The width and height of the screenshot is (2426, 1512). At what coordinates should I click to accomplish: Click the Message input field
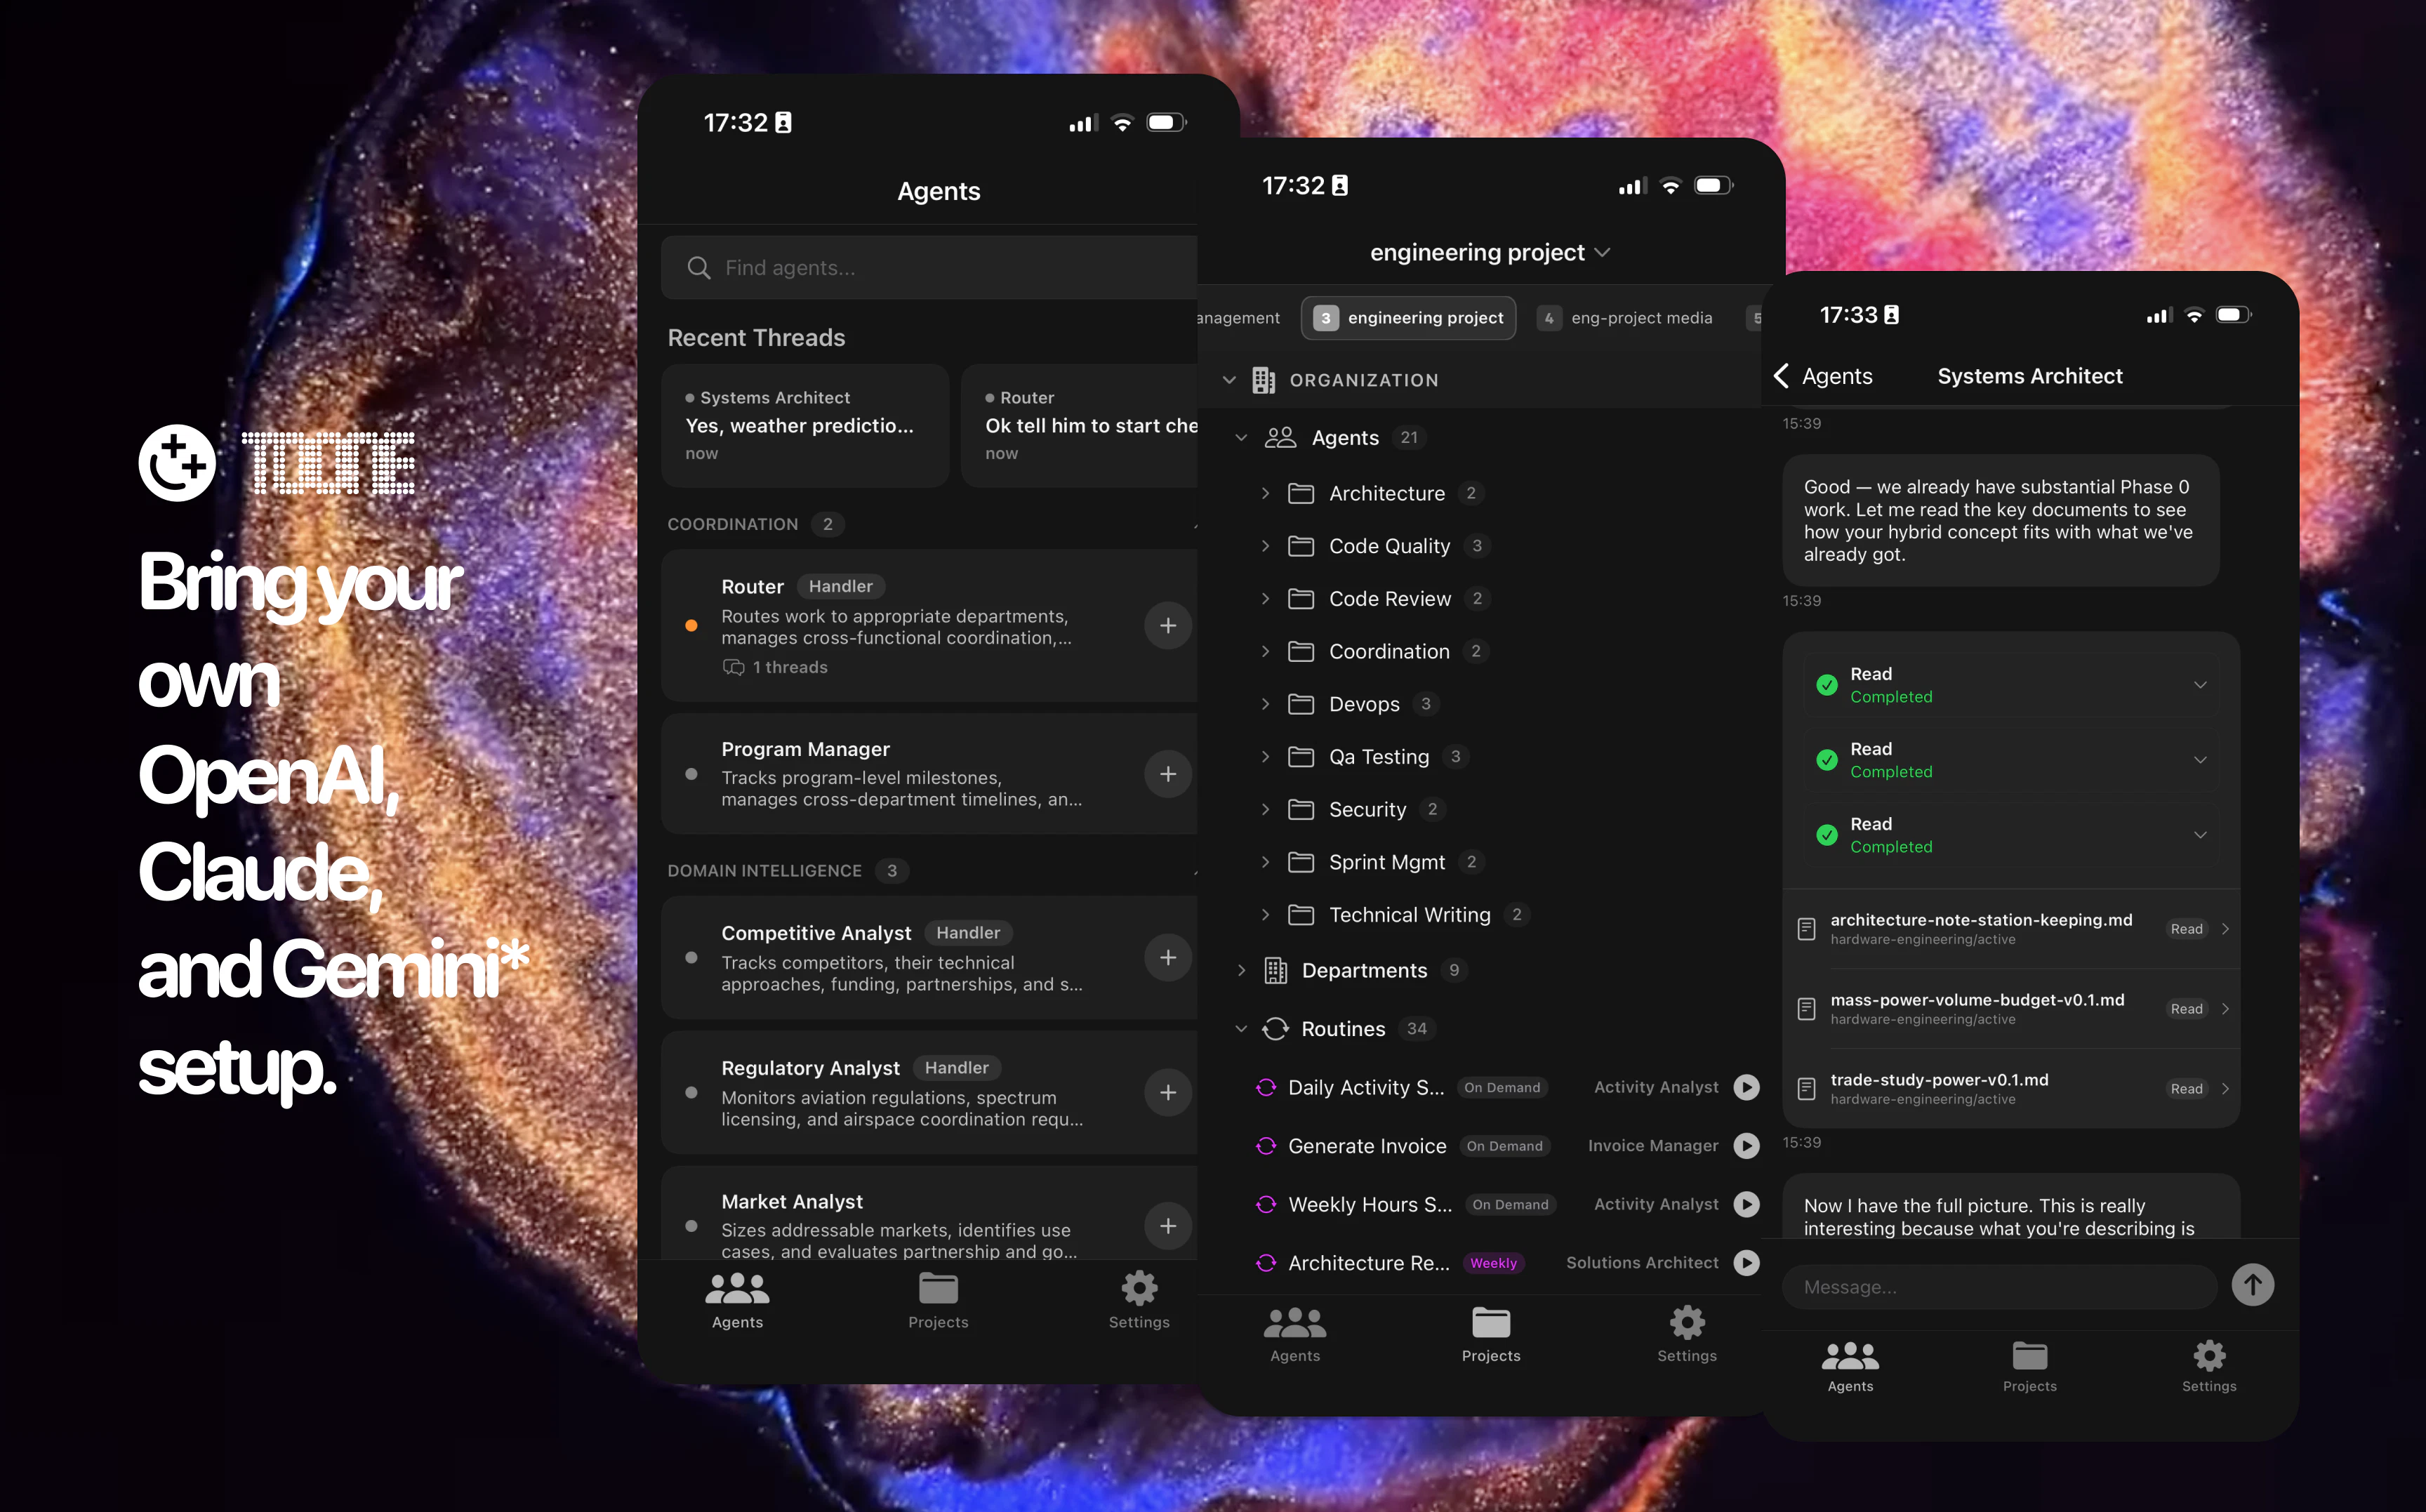pyautogui.click(x=1998, y=1287)
